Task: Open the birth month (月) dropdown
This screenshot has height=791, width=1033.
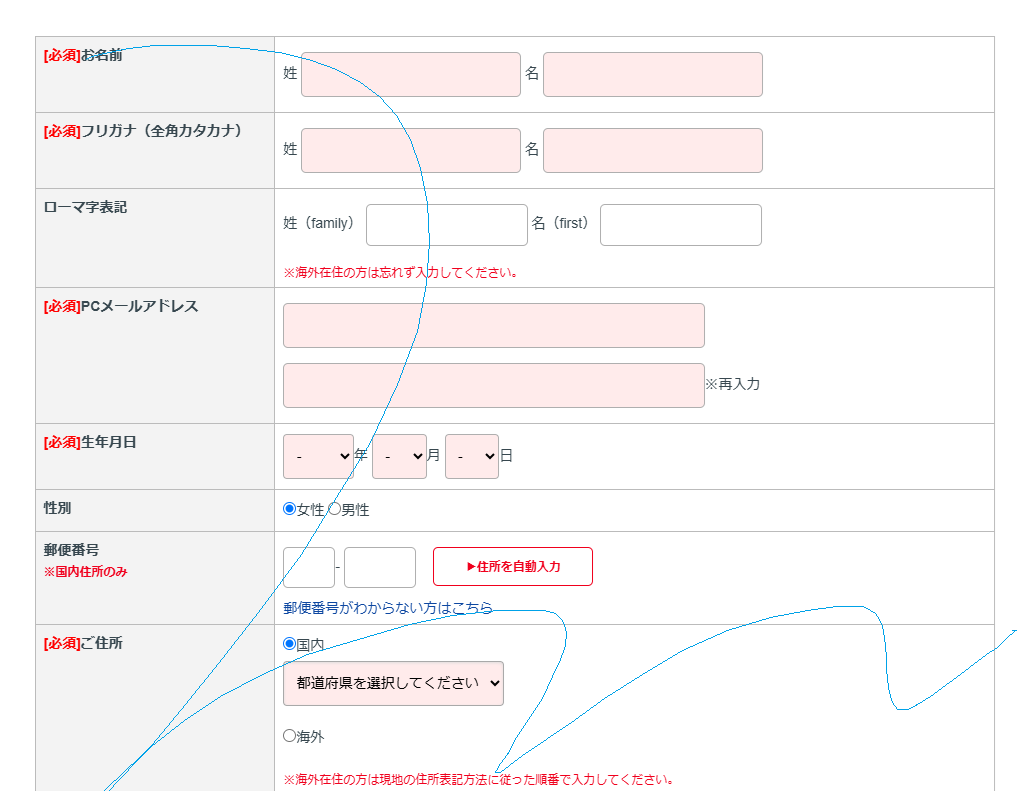Action: coord(399,456)
